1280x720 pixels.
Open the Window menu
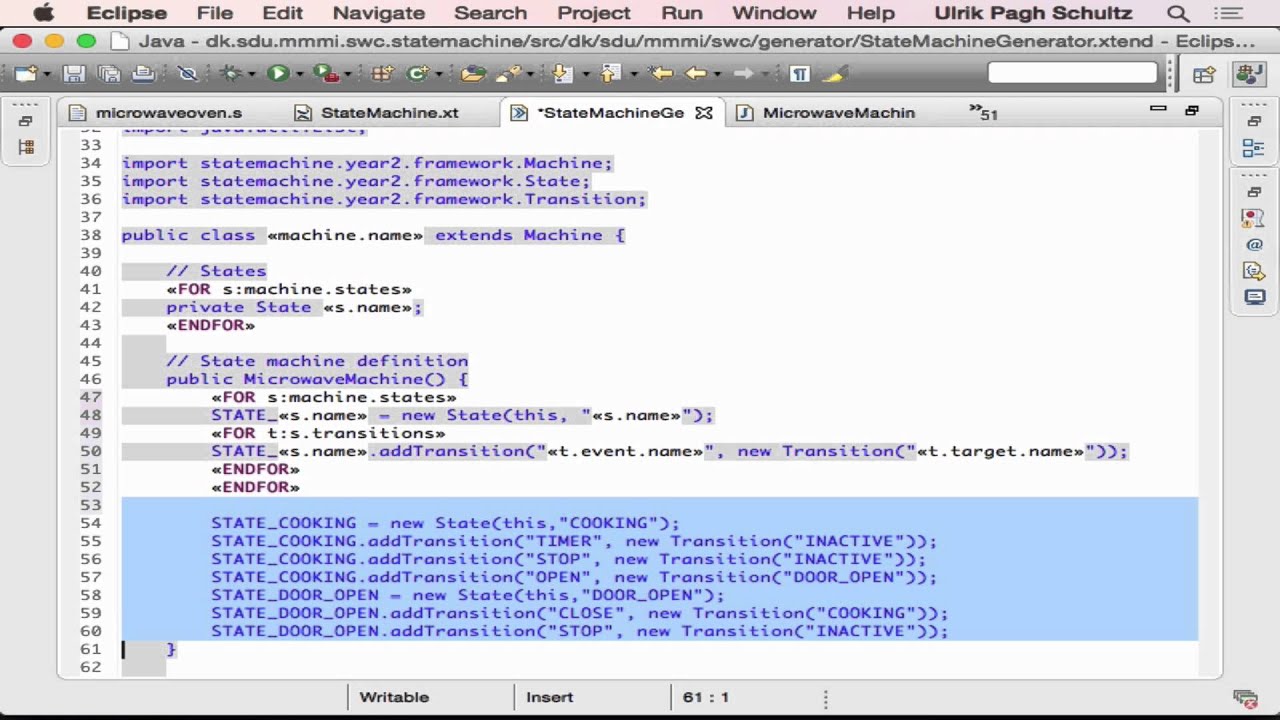click(x=774, y=13)
